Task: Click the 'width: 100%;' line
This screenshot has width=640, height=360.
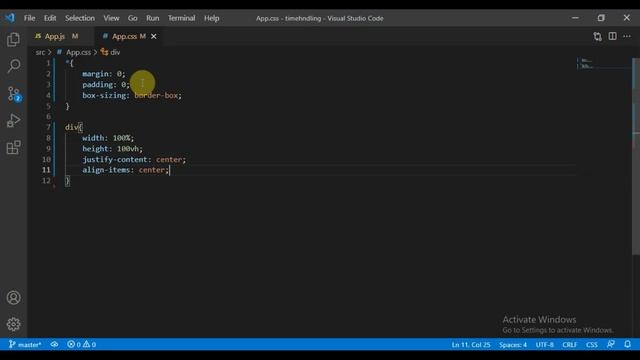Action: (108, 138)
